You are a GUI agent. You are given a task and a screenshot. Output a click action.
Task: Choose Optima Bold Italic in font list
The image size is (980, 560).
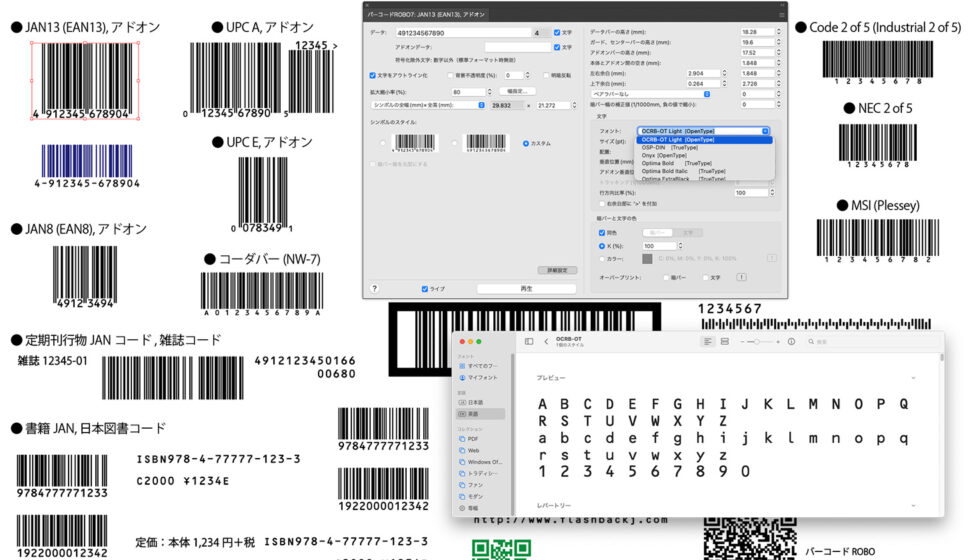coord(704,171)
